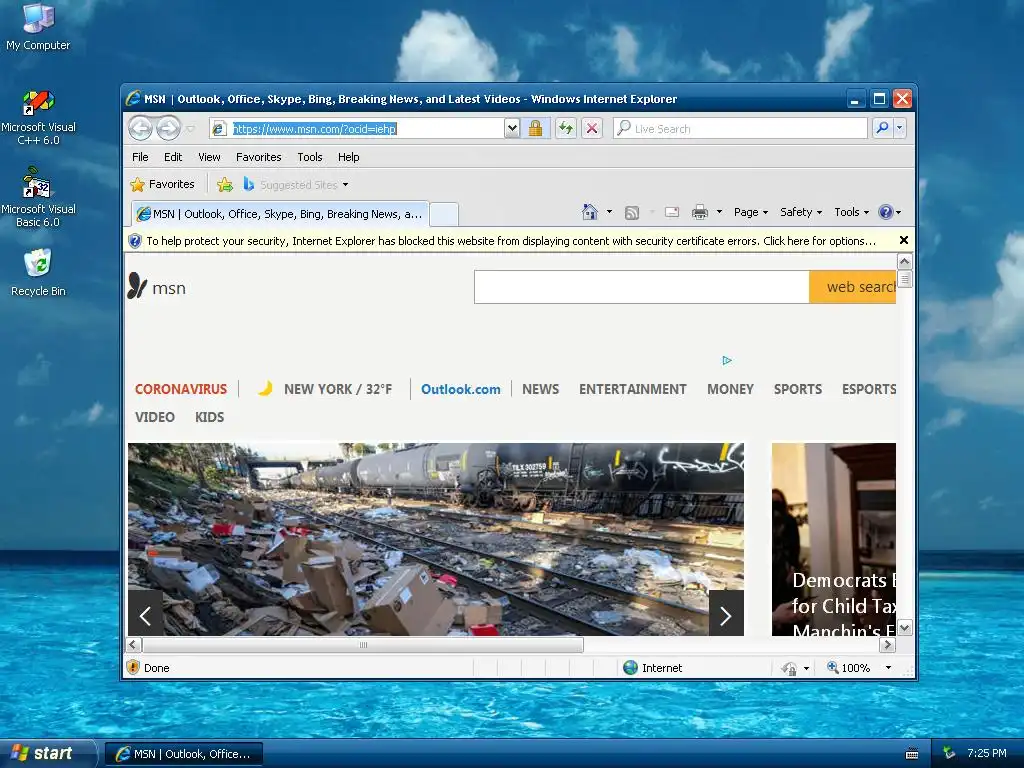Click the Live Search box
Screen dimensions: 1024x768
[x=740, y=129]
